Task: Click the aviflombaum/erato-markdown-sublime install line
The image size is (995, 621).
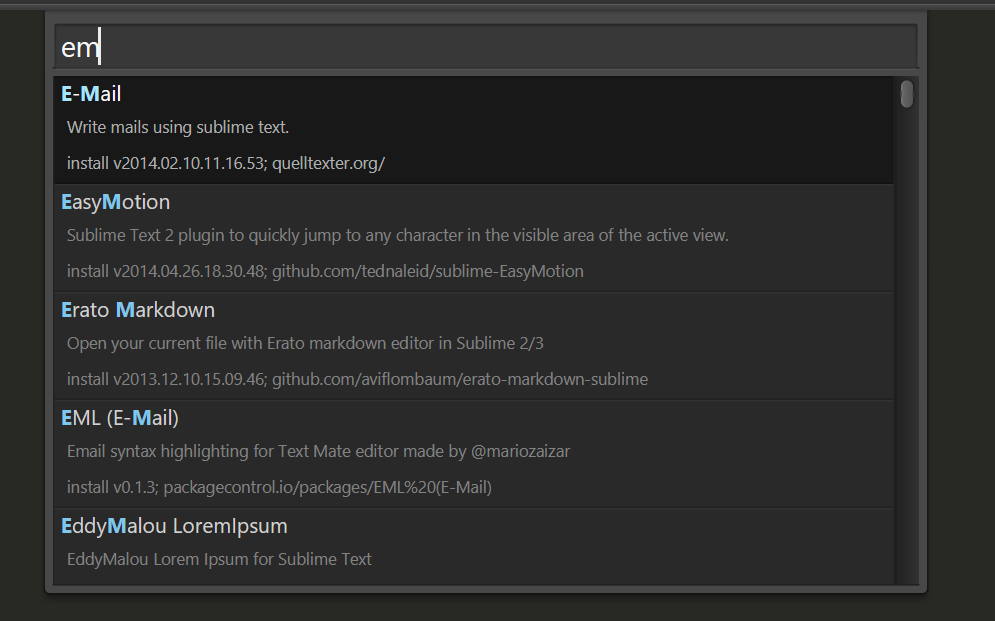Action: tap(357, 379)
